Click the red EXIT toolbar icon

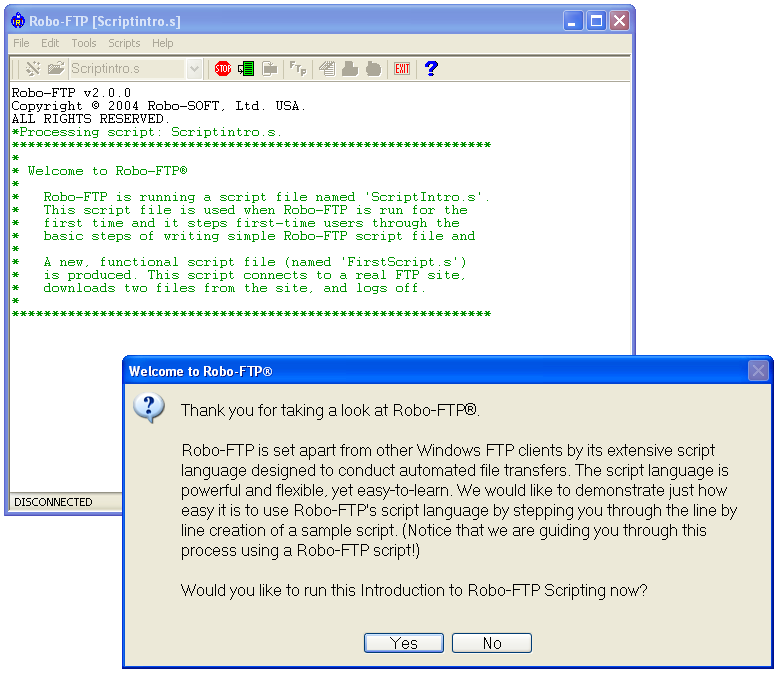coord(402,69)
